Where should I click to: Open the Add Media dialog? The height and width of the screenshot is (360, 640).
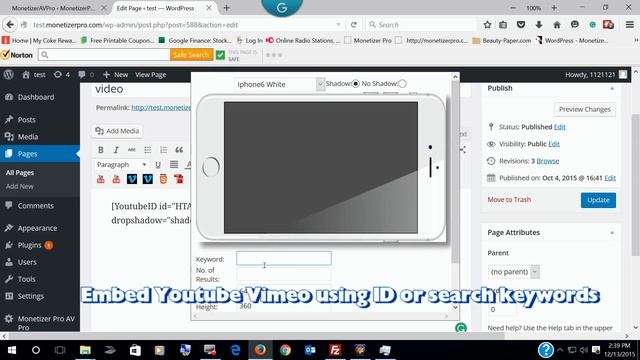117,131
